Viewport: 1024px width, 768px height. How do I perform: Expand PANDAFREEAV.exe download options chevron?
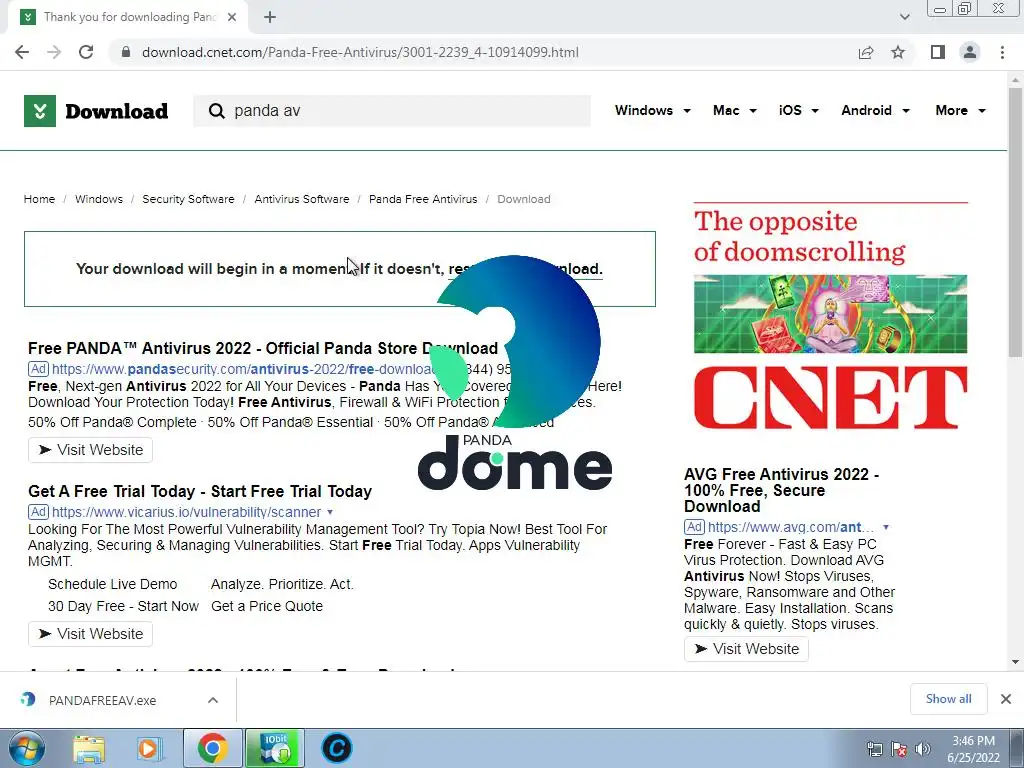[213, 700]
